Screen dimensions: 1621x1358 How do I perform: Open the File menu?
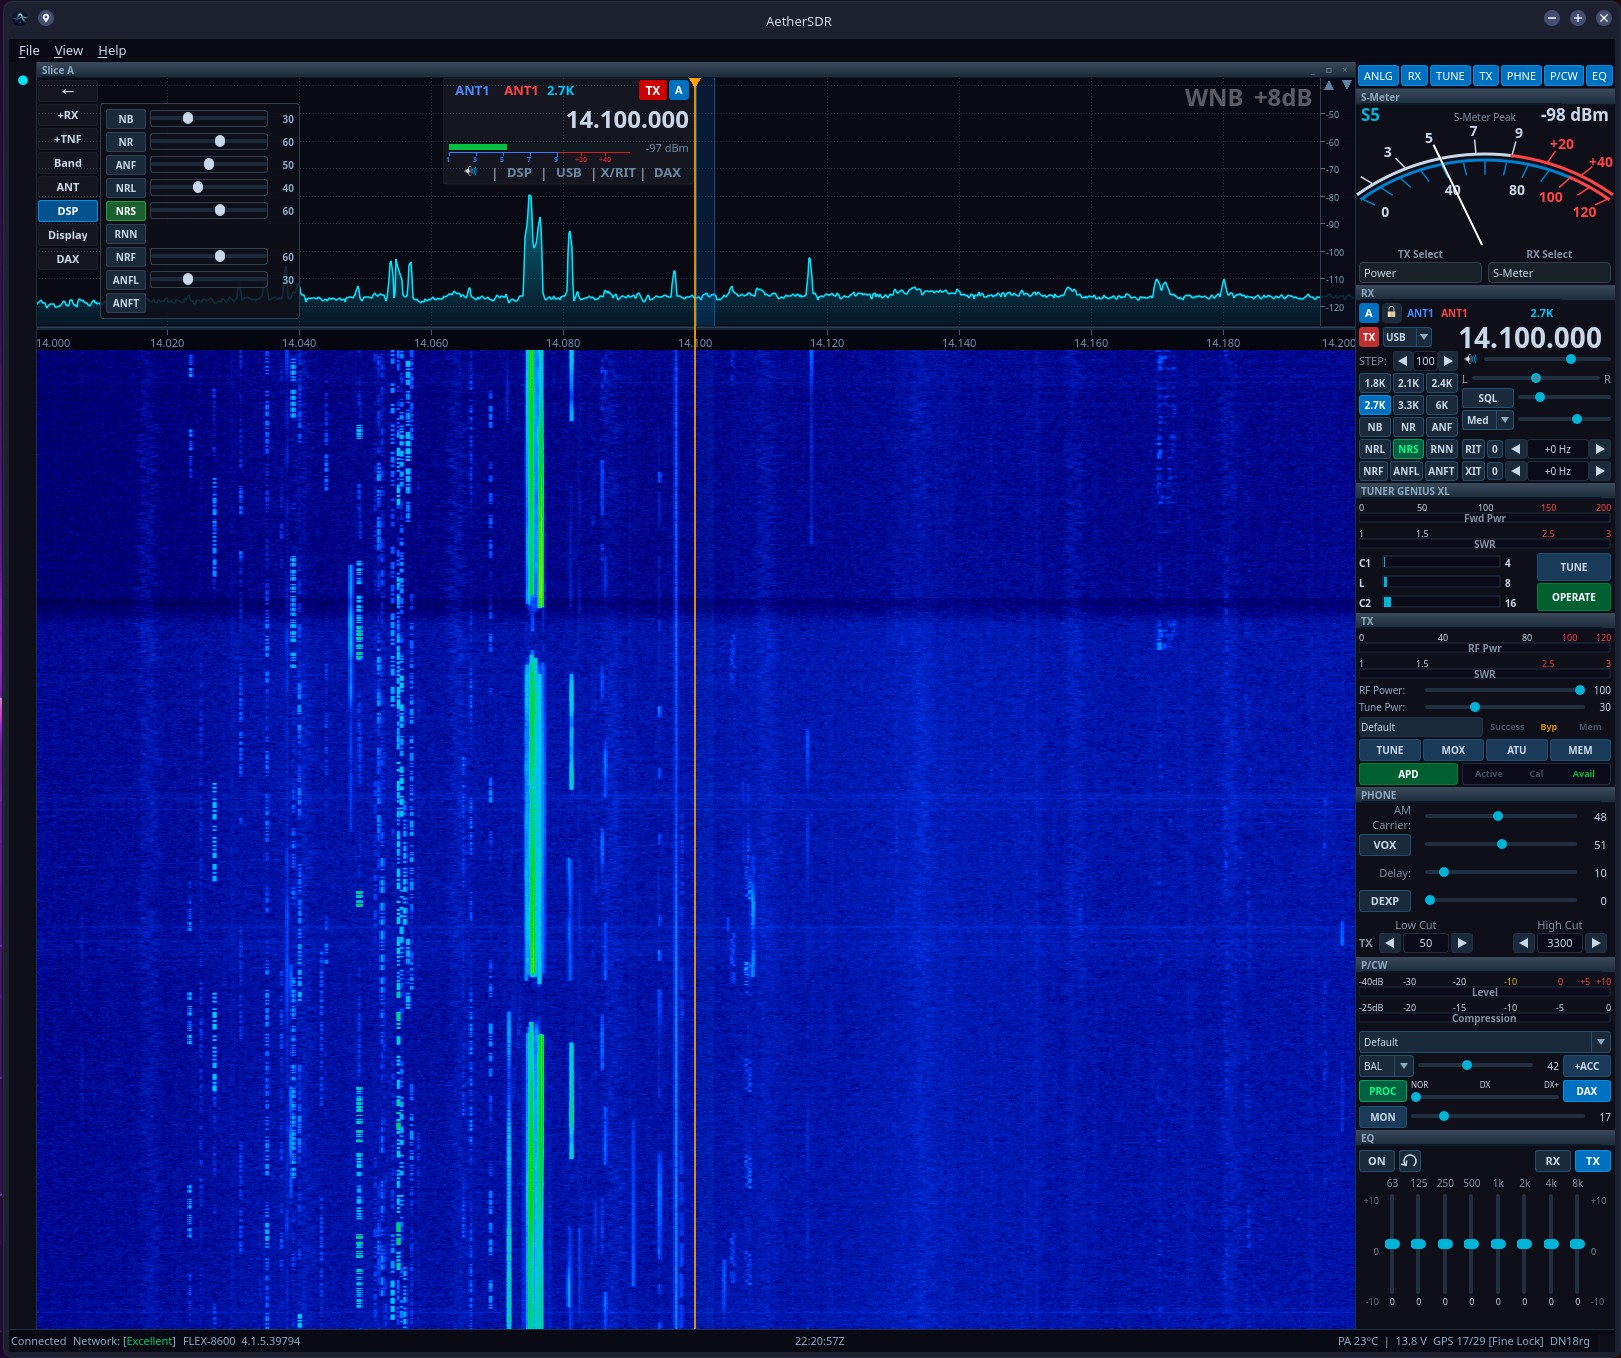point(29,50)
